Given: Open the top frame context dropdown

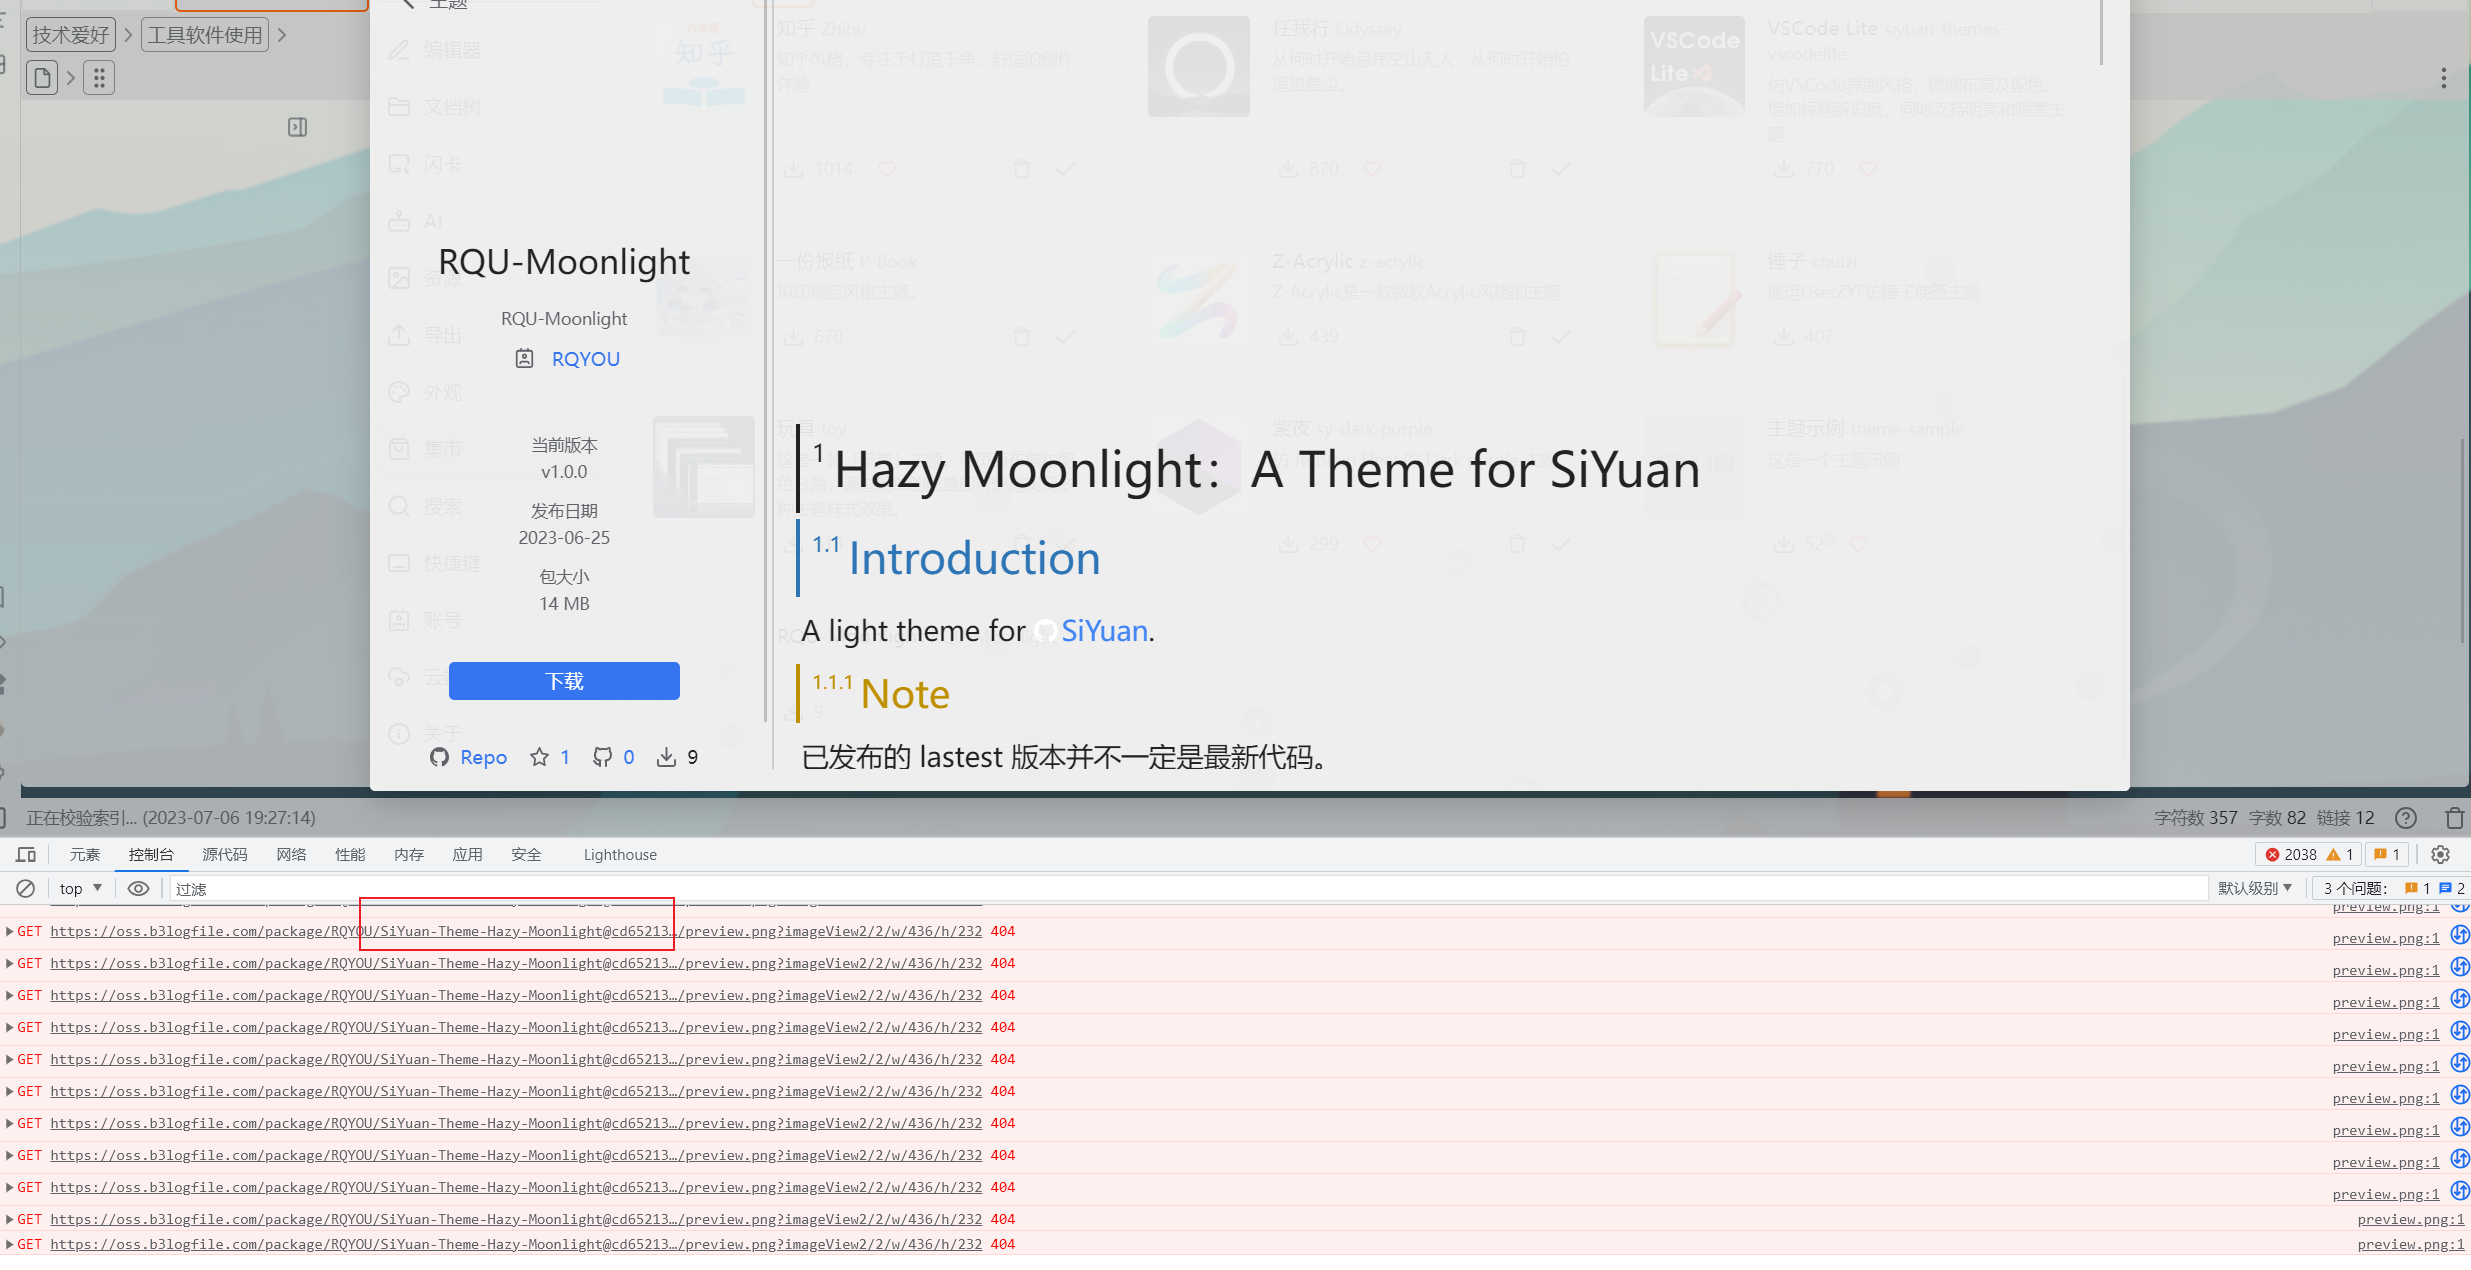Looking at the screenshot, I should [78, 888].
